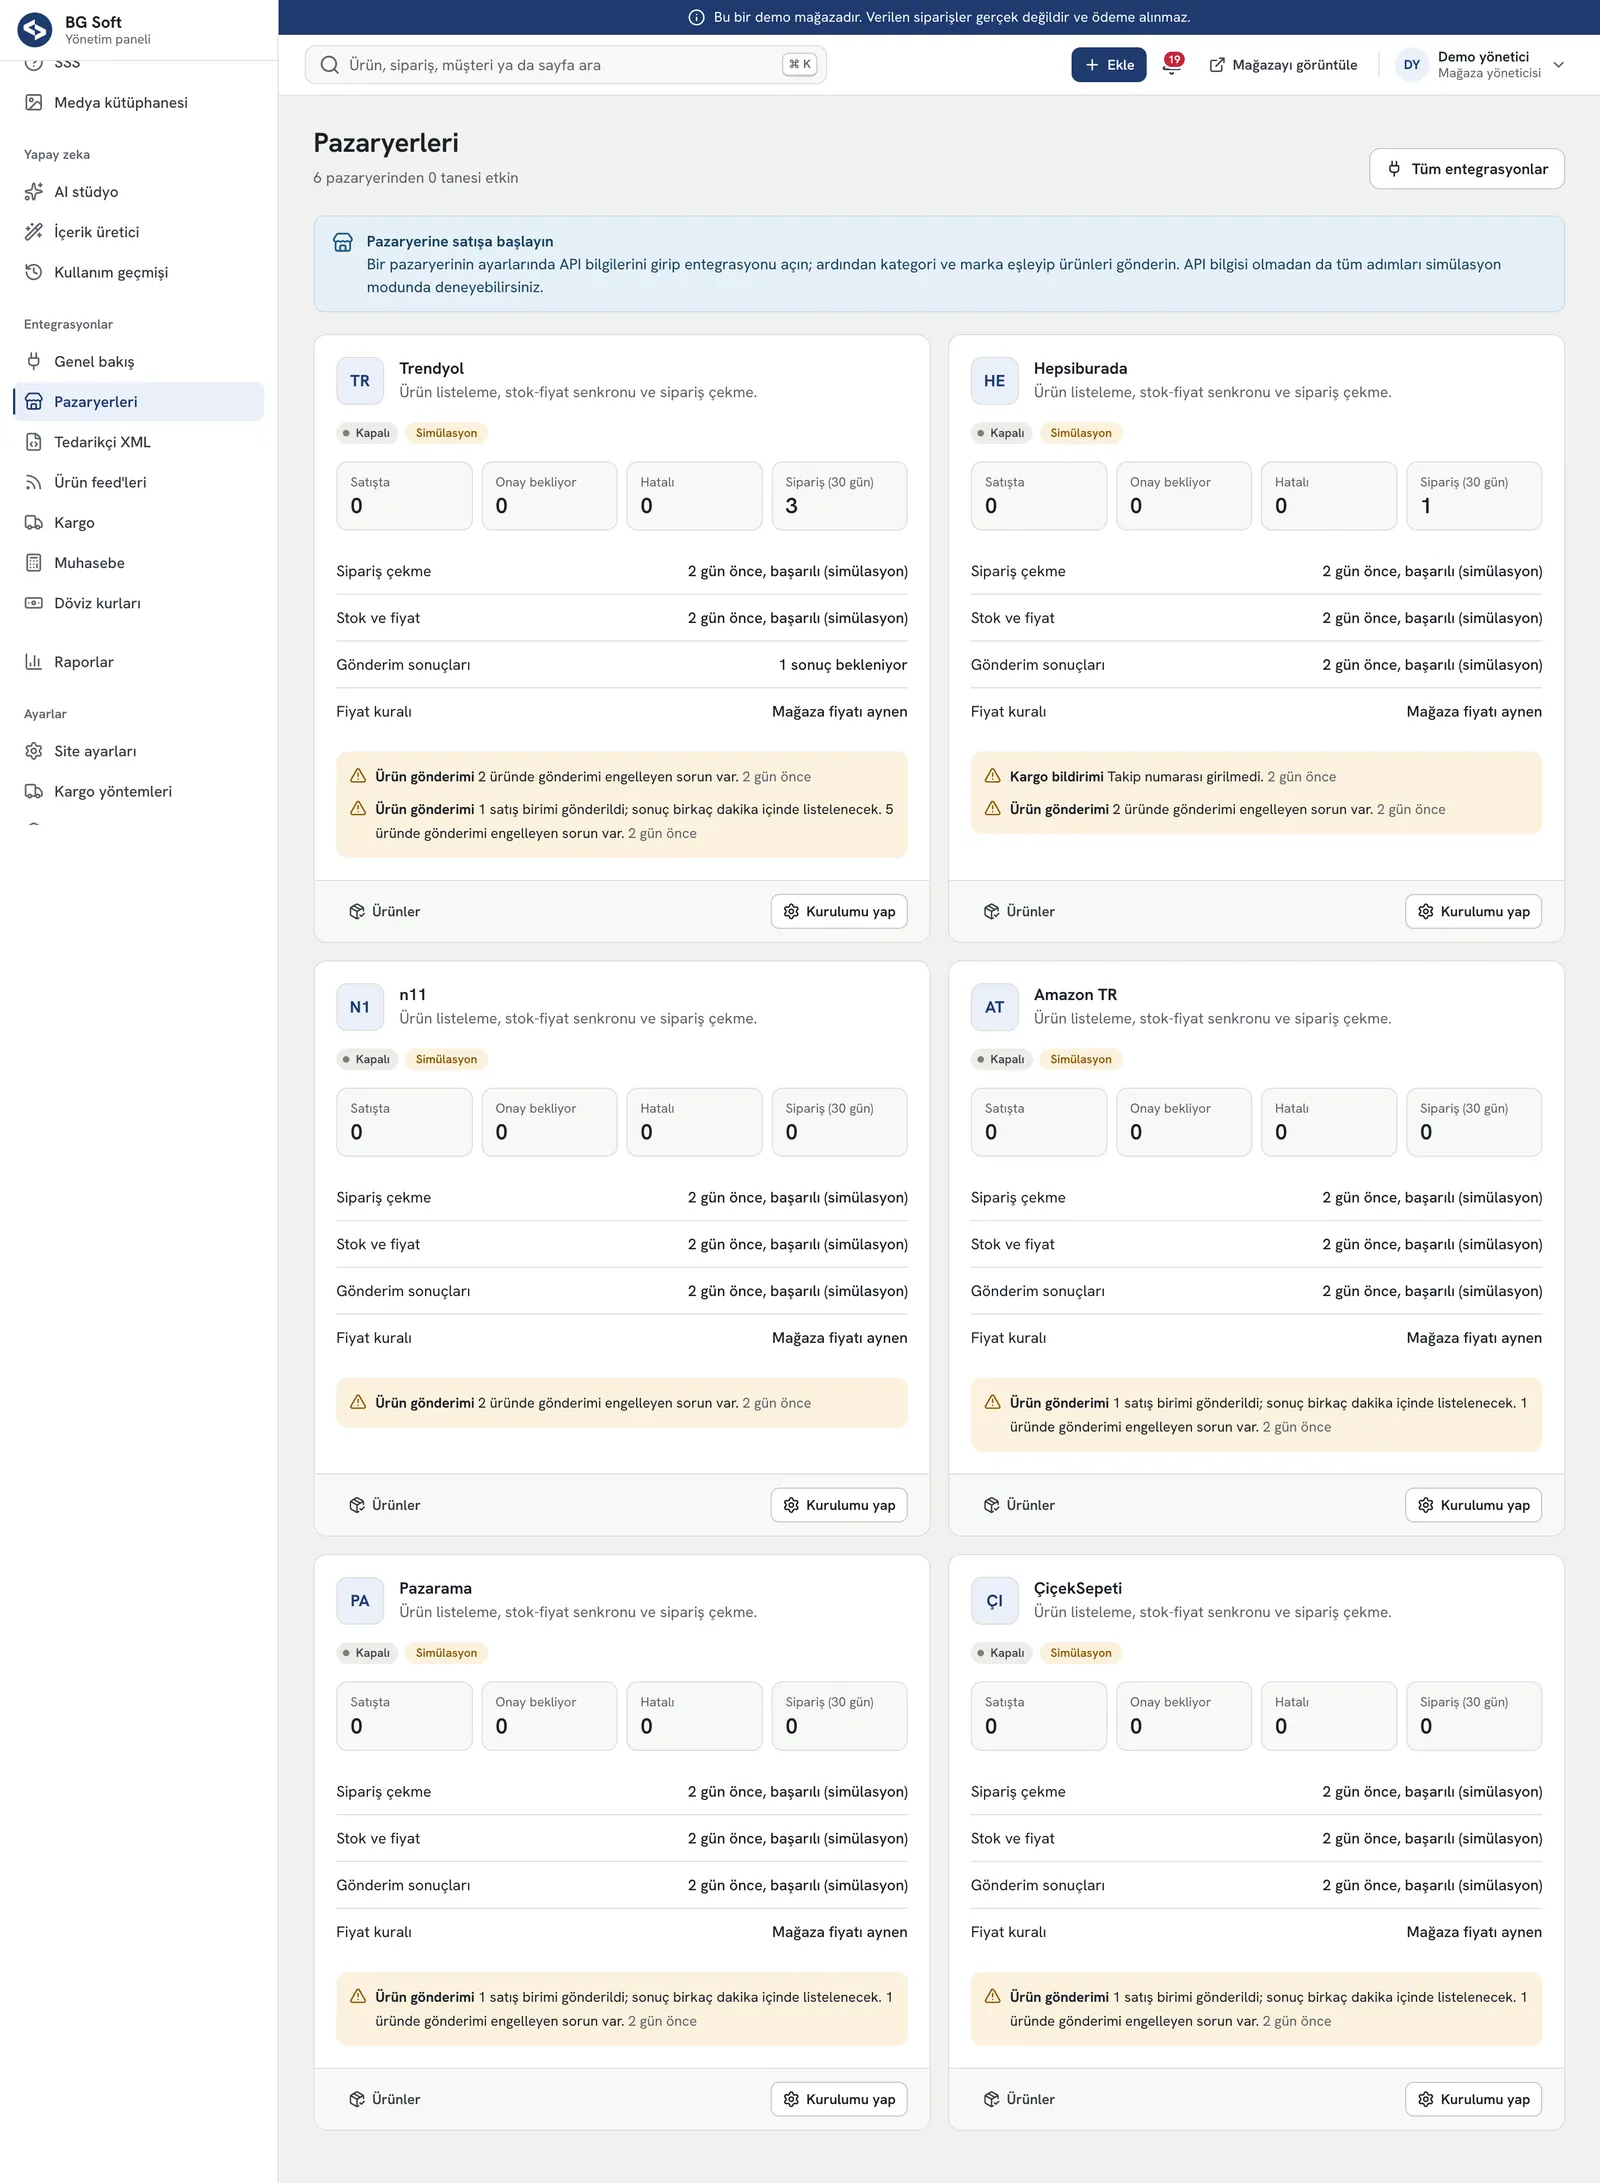The width and height of the screenshot is (1600, 2183).
Task: Click the AT Amazon TR logo tile
Action: pyautogui.click(x=994, y=1007)
